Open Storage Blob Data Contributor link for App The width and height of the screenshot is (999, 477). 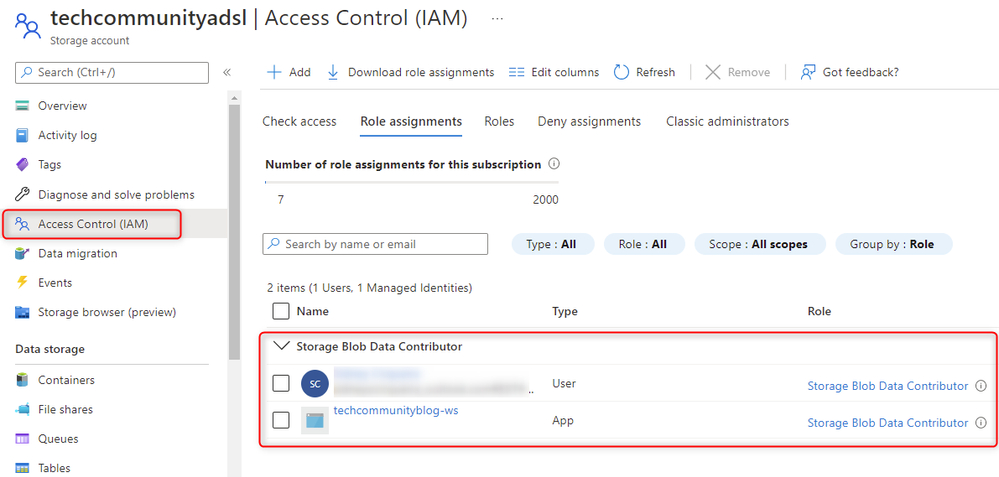coord(888,423)
